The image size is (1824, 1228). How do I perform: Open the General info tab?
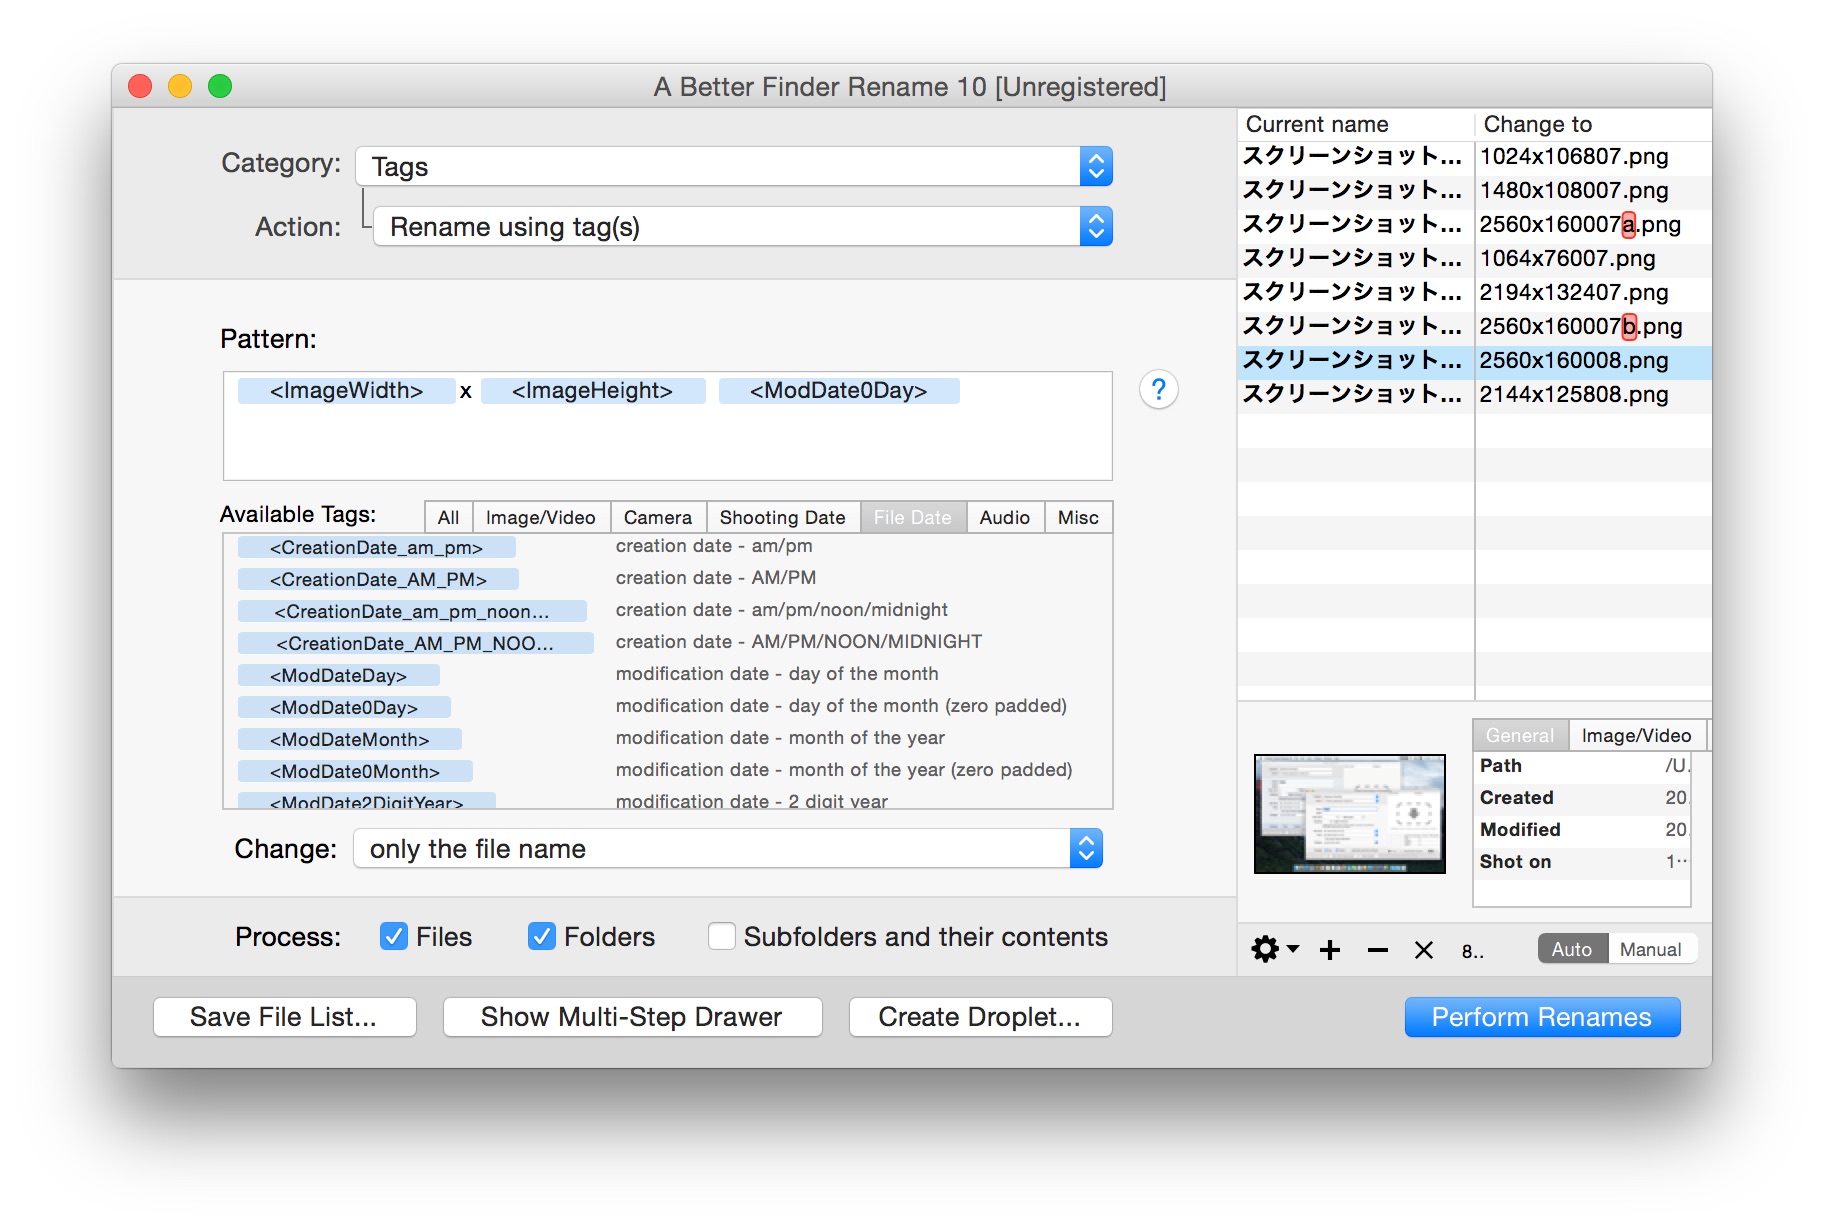point(1520,735)
